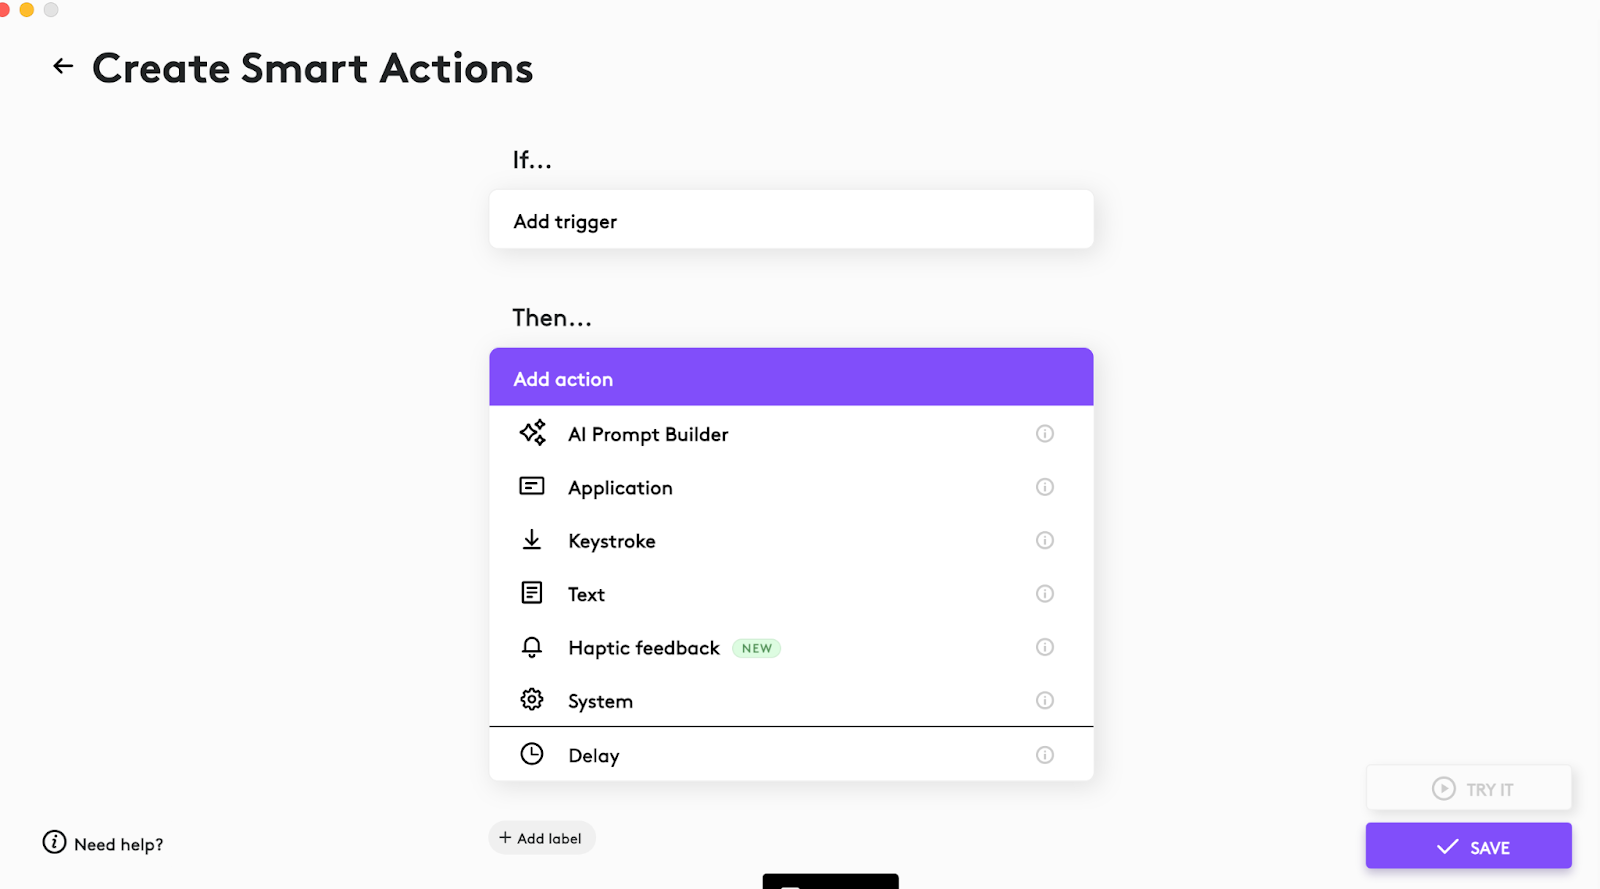Click the Keystroke download-arrow icon
The image size is (1600, 889).
coord(532,540)
